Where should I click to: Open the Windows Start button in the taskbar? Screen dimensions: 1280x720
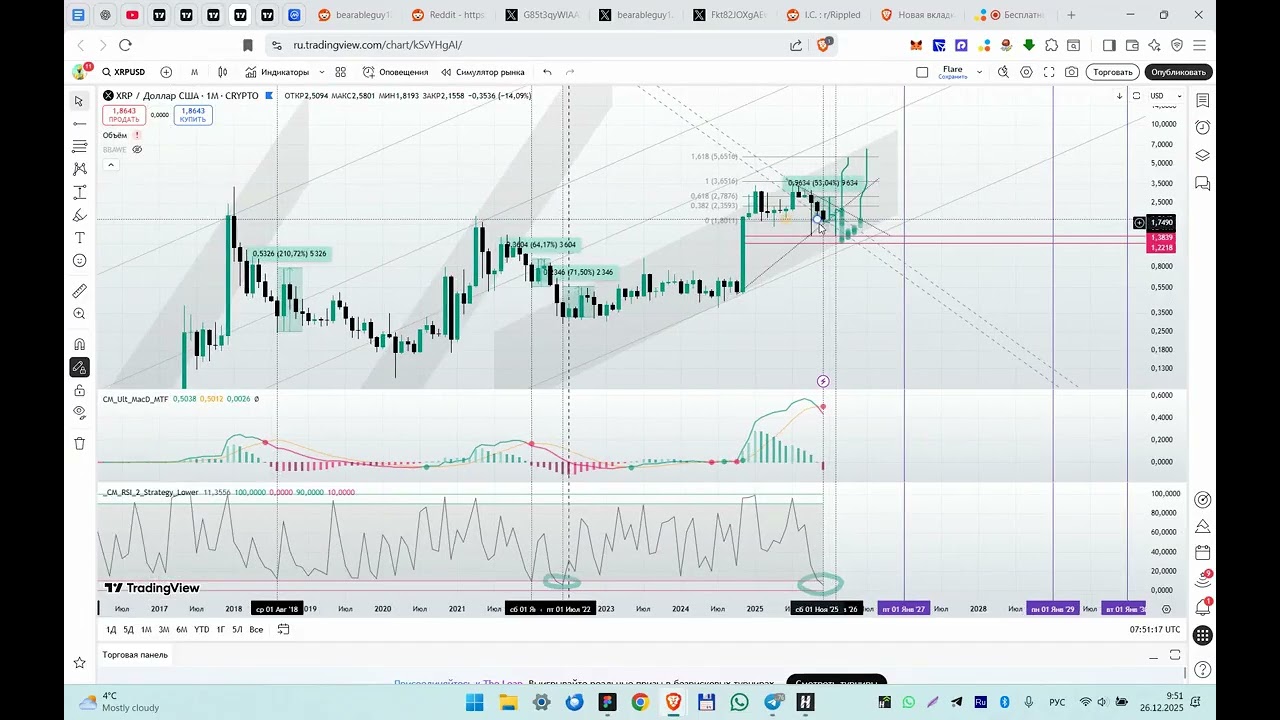(474, 702)
